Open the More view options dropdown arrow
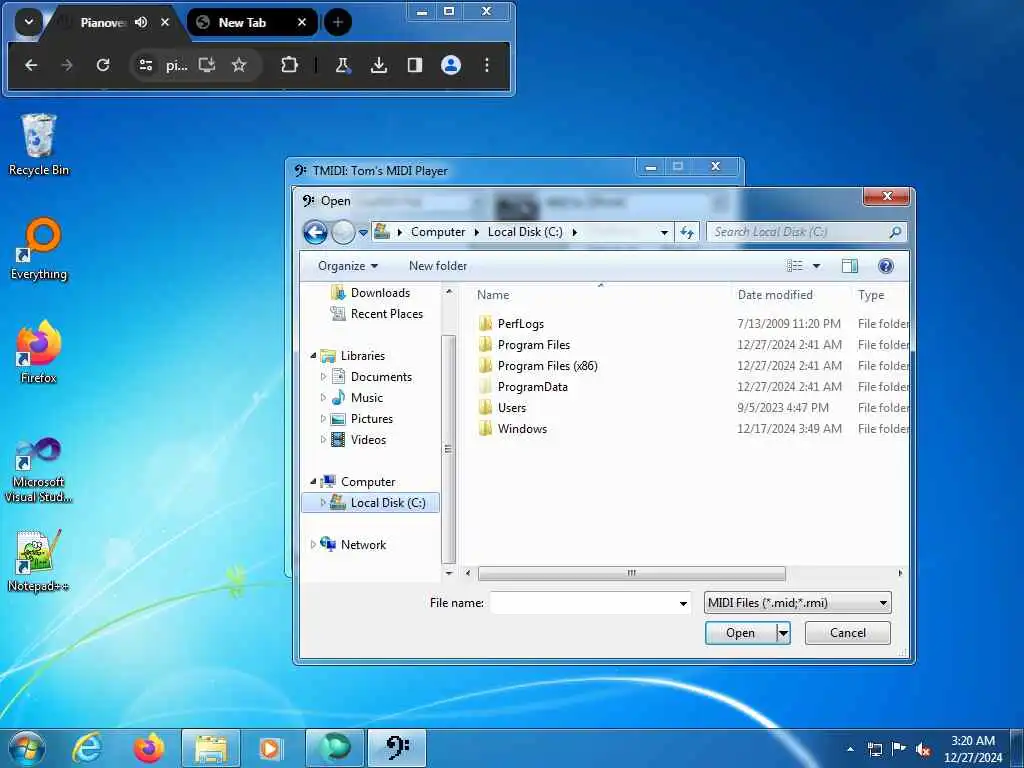 (816, 266)
